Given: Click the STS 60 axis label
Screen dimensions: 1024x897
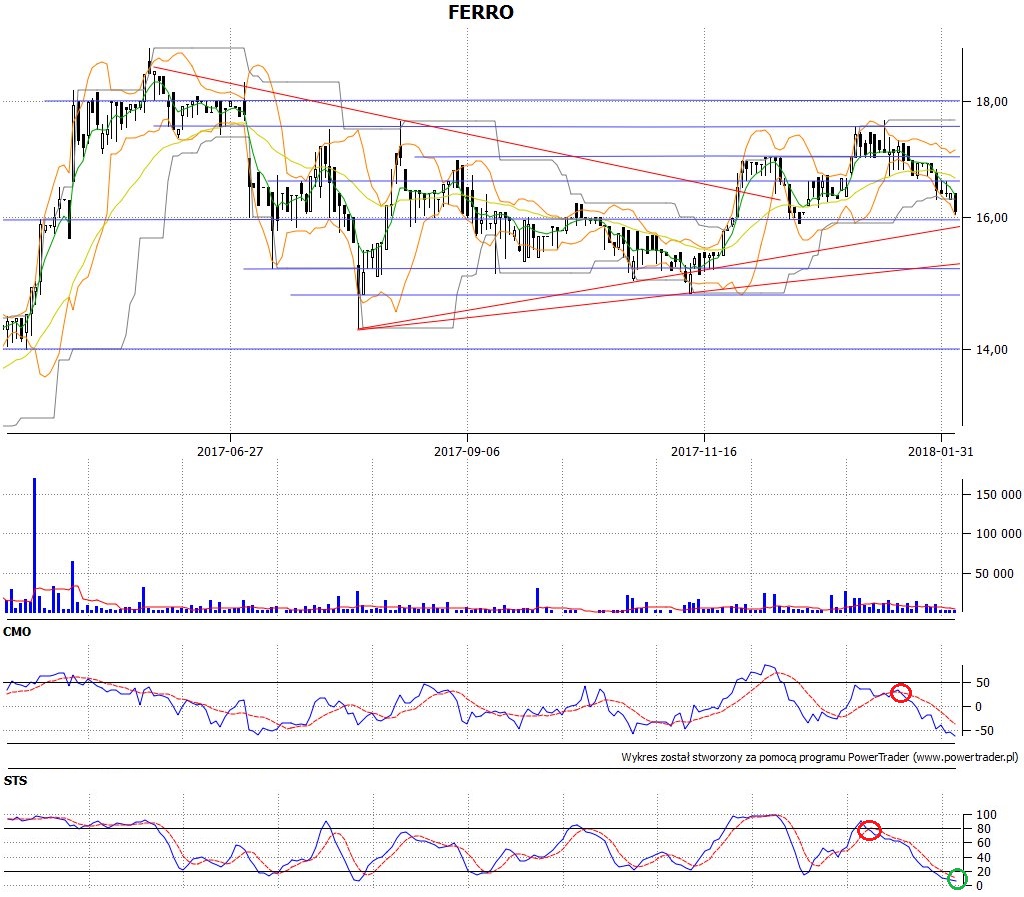Looking at the screenshot, I should [x=983, y=843].
